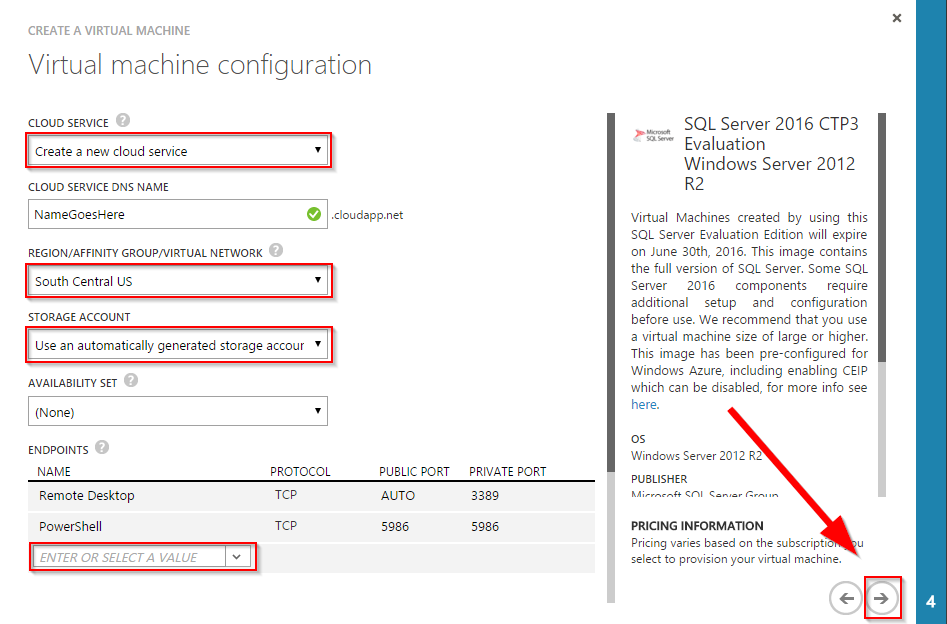This screenshot has height=624, width=947.
Task: Click the 'CREATE A VIRTUAL MACHINE' breadcrumb text
Action: point(109,31)
